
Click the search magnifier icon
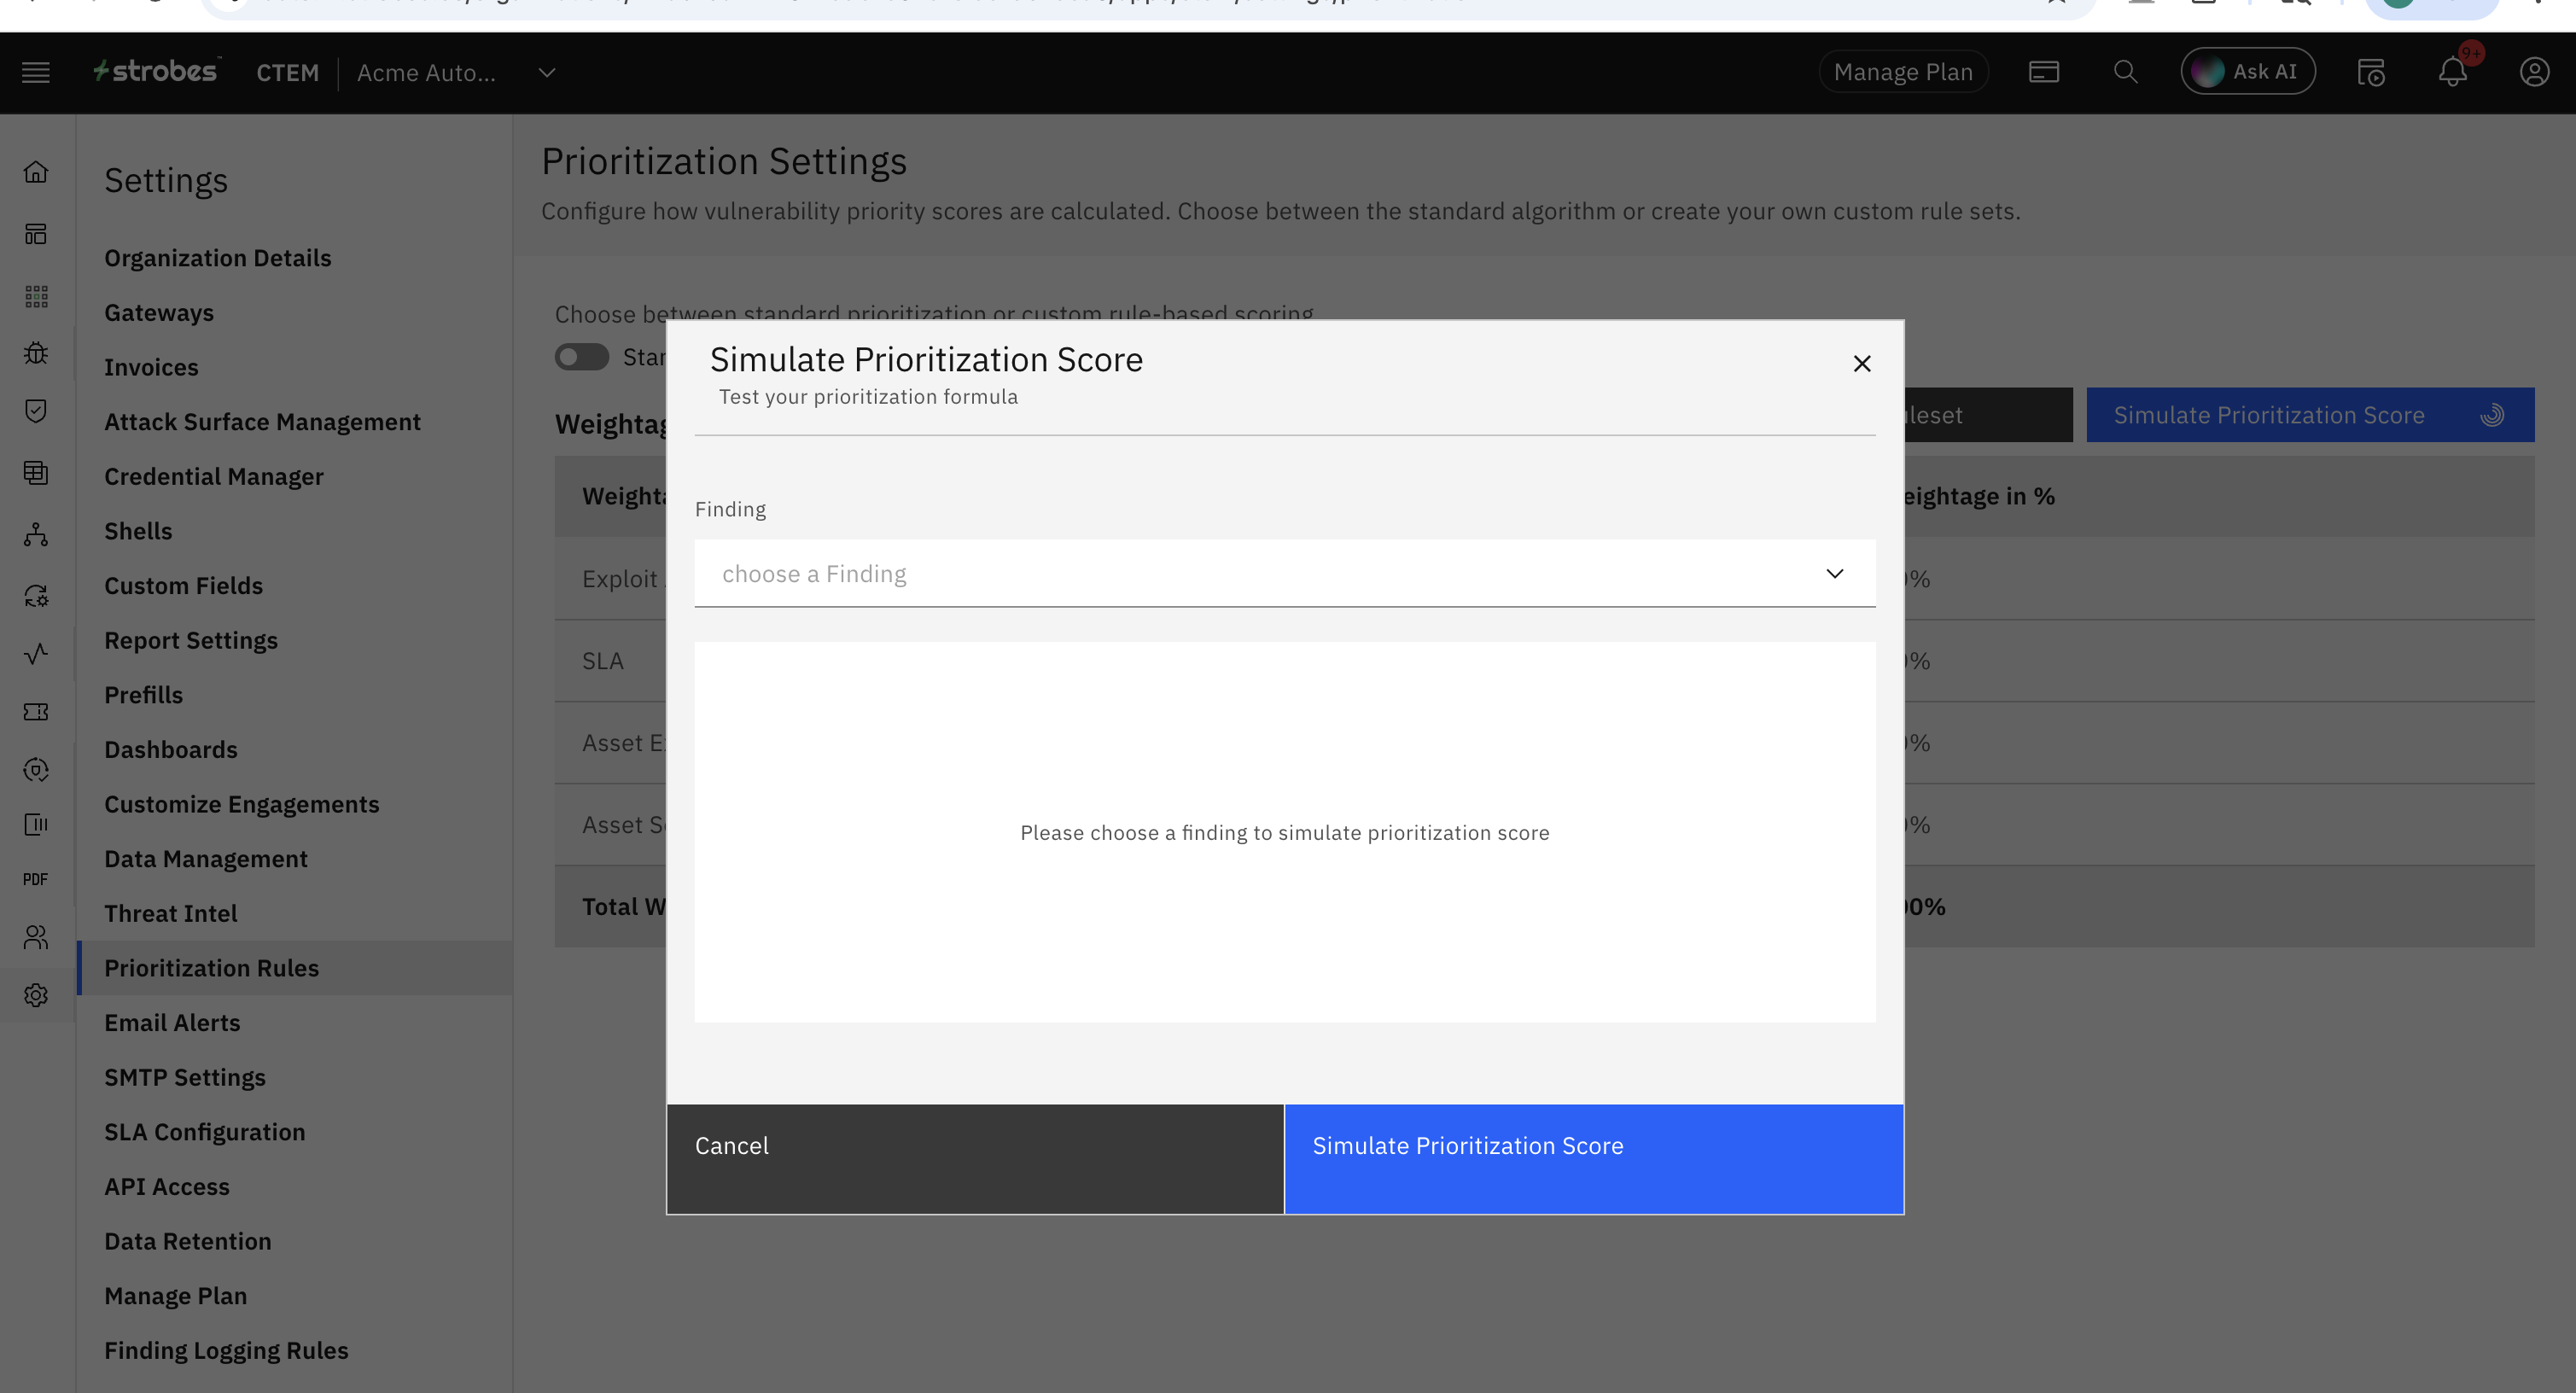2125,72
